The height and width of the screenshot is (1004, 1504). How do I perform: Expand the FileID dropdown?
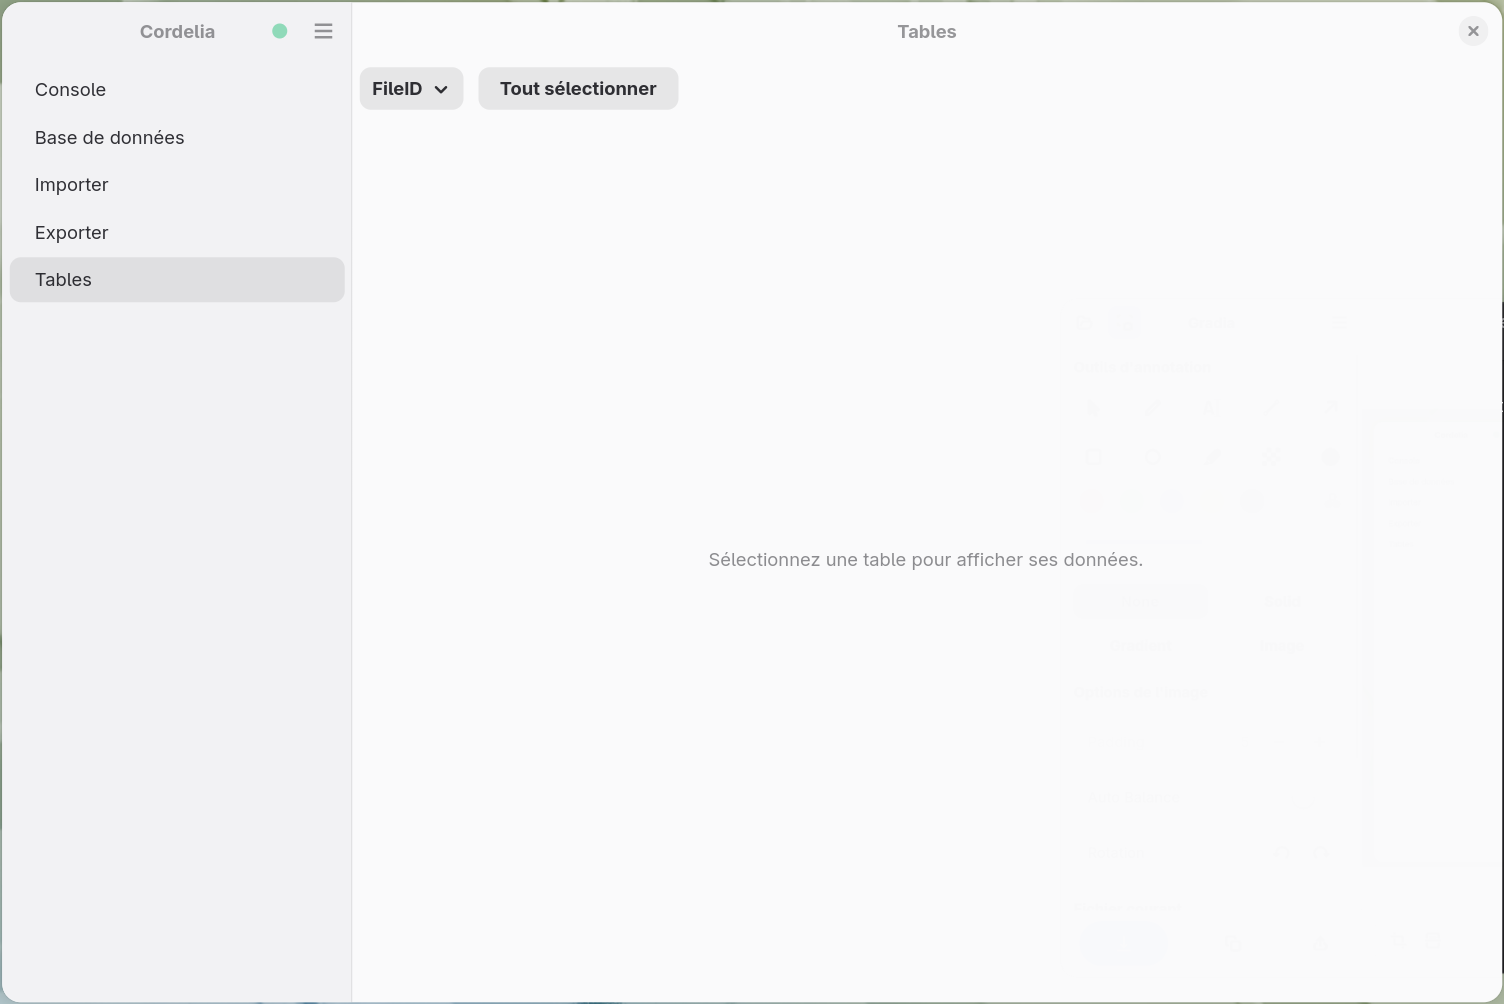tap(411, 89)
